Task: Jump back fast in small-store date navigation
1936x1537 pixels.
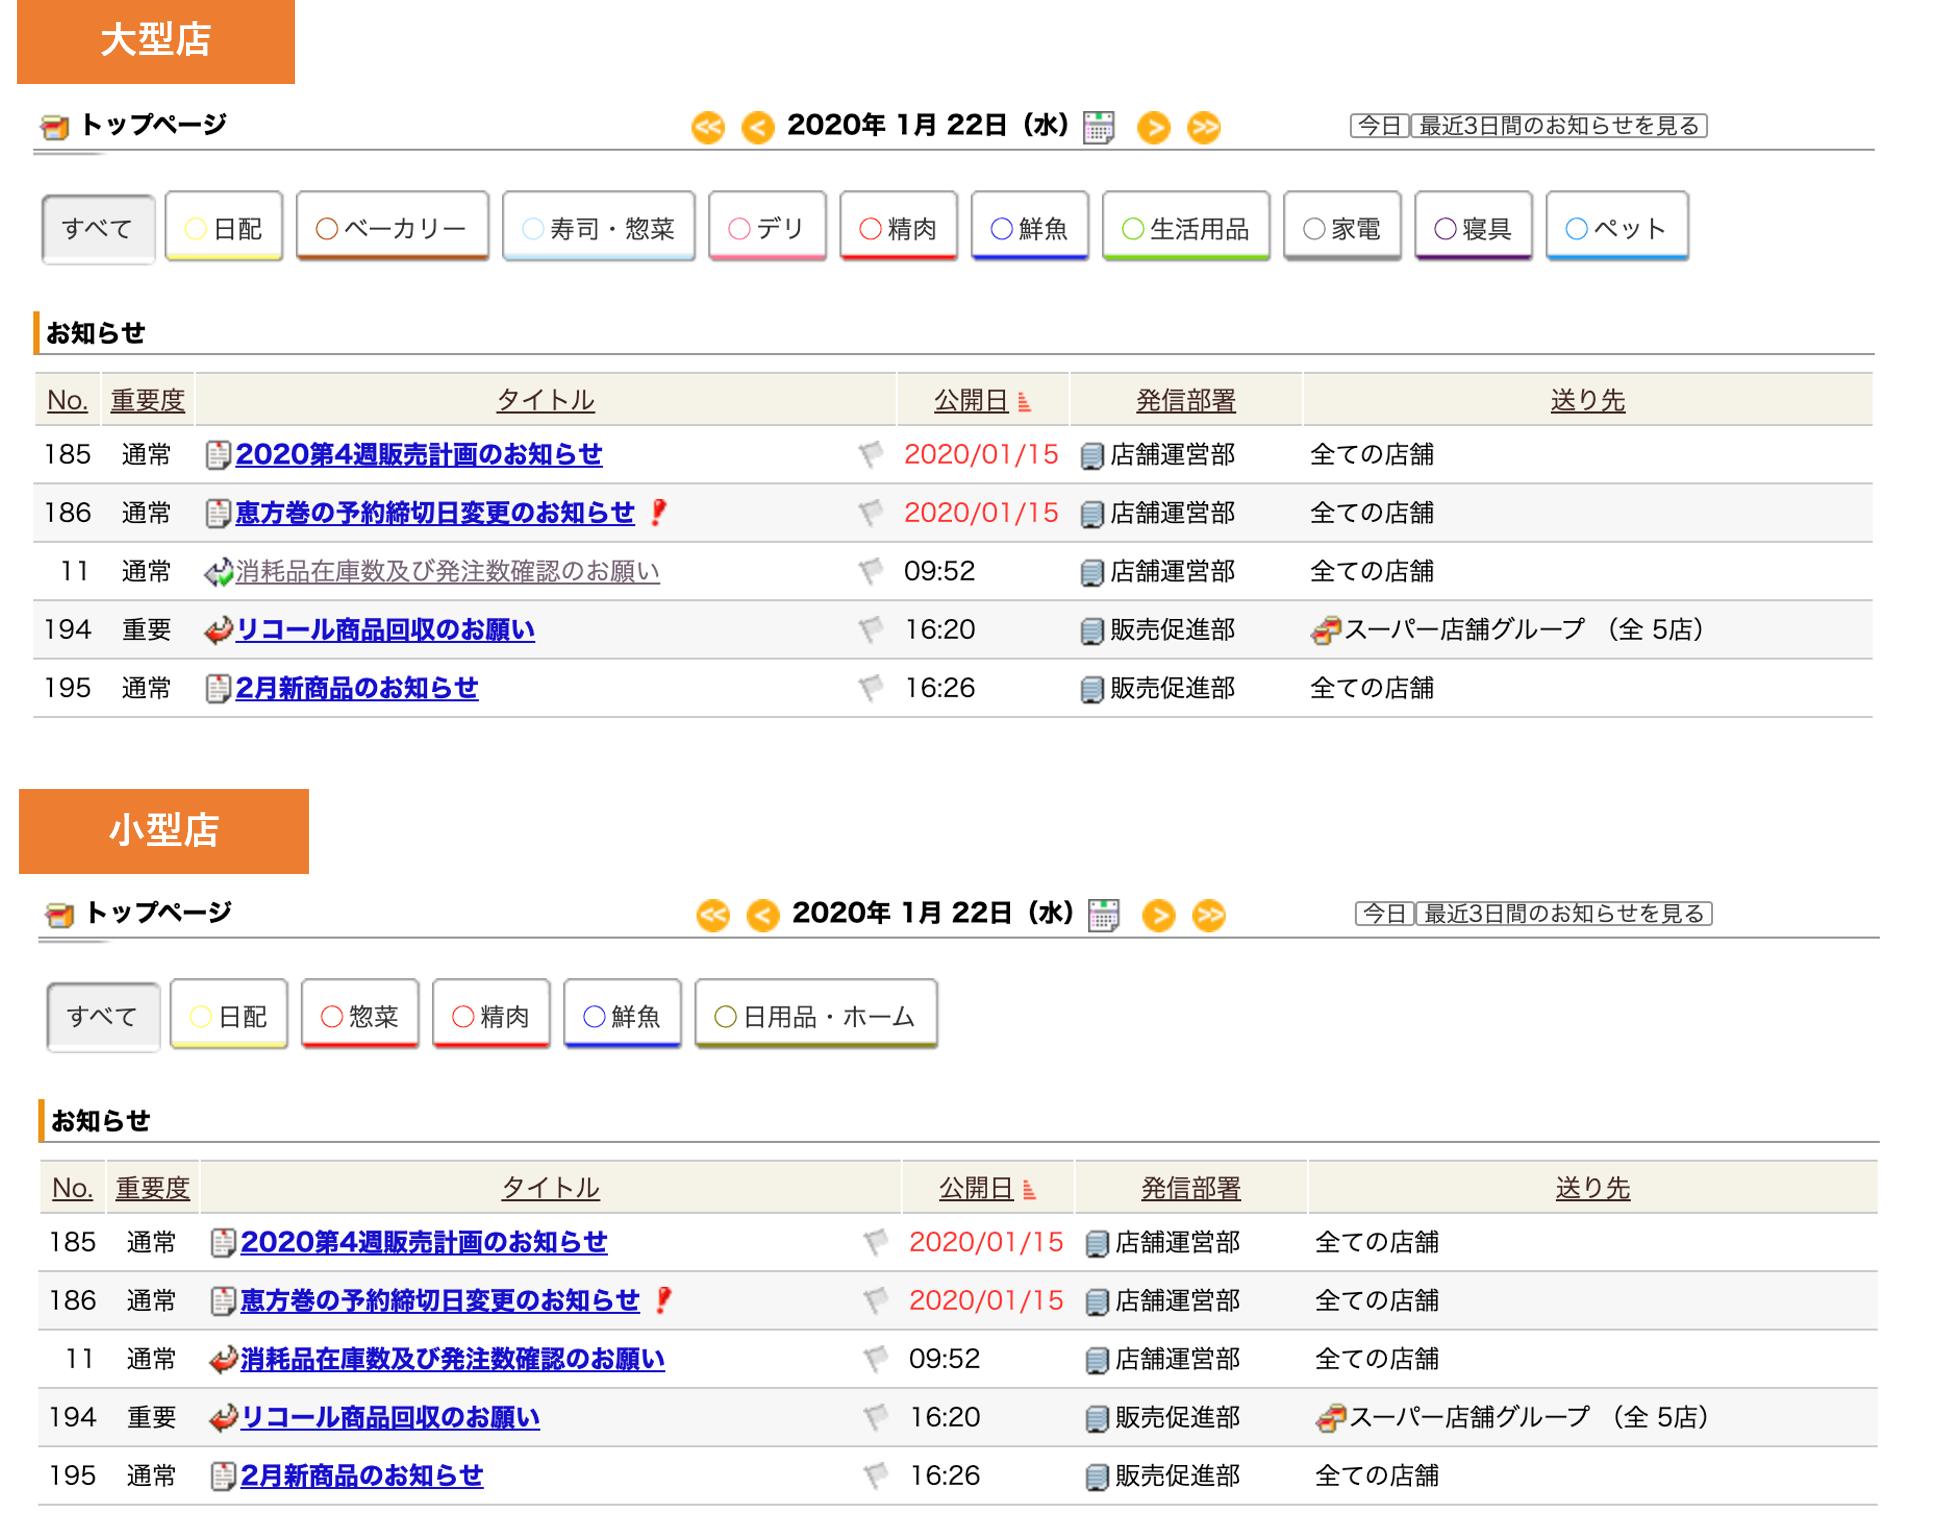Action: [x=713, y=915]
